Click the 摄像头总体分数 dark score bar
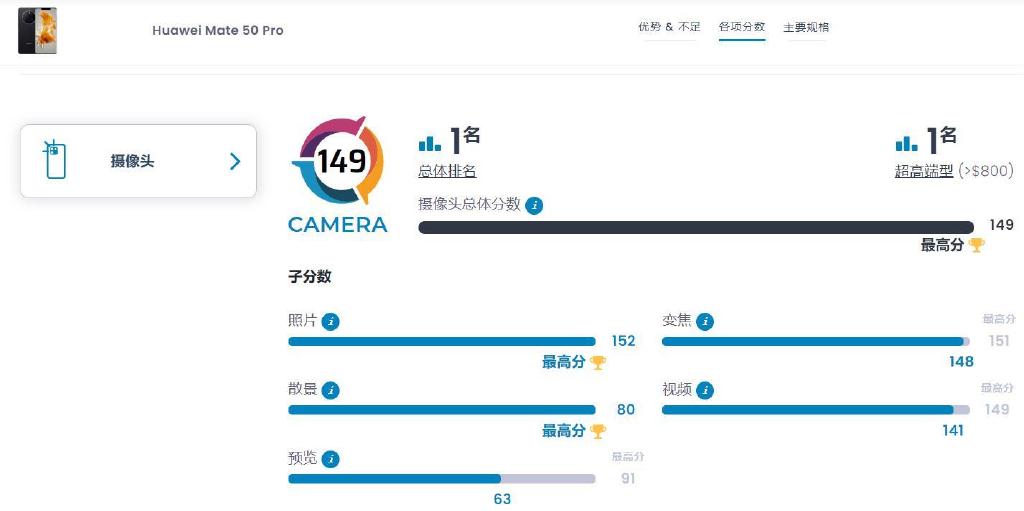The image size is (1024, 511). pyautogui.click(x=696, y=227)
